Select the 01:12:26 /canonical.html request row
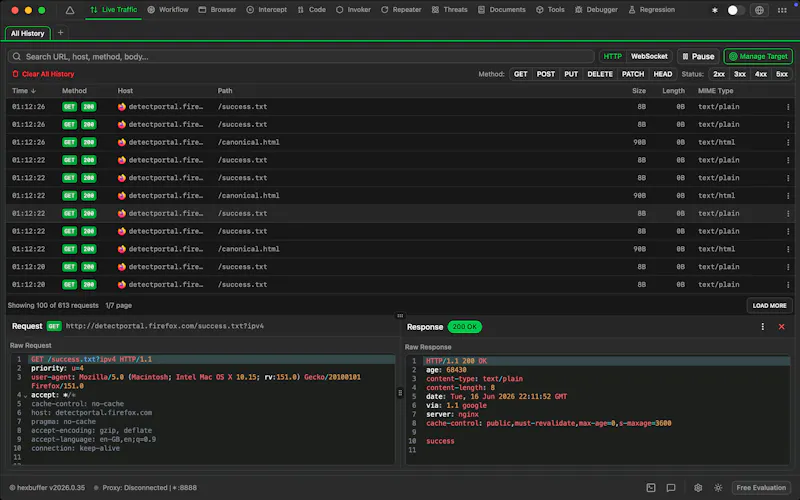The height and width of the screenshot is (500, 800). coord(400,142)
